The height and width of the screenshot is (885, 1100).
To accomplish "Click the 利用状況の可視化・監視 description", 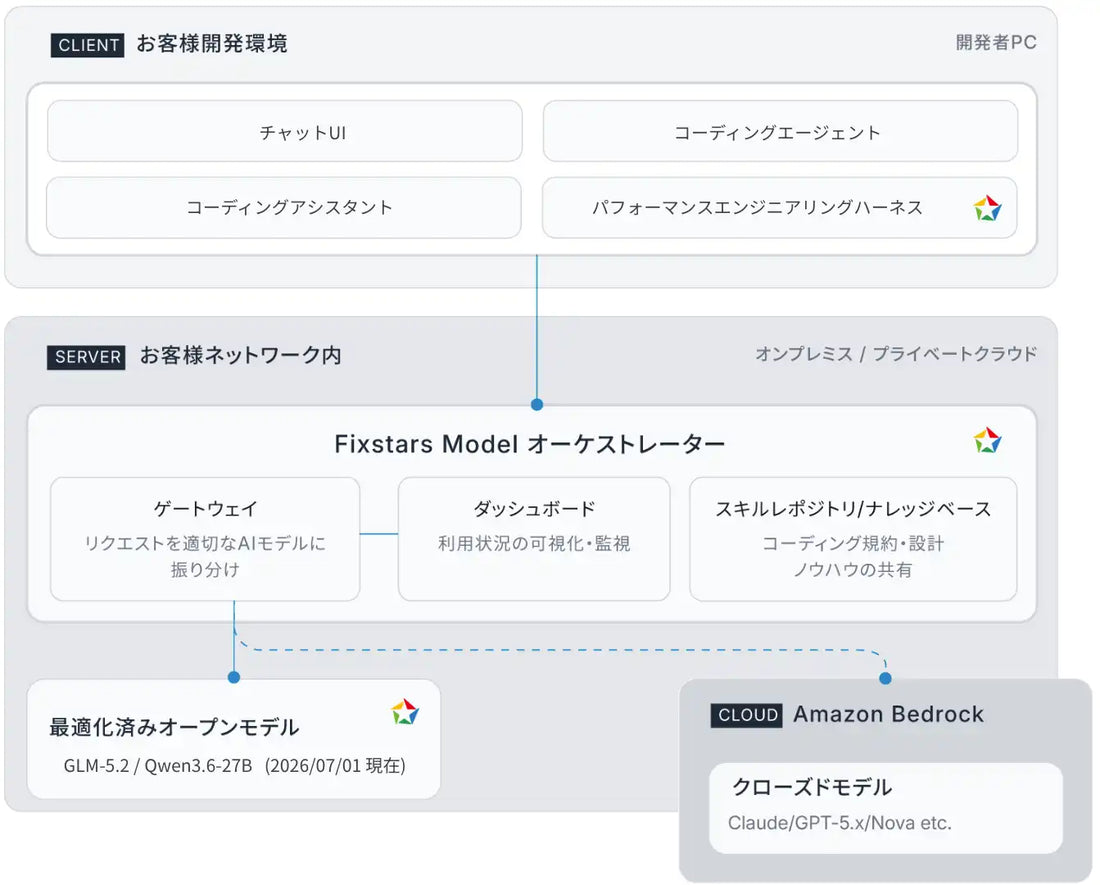I will (534, 543).
